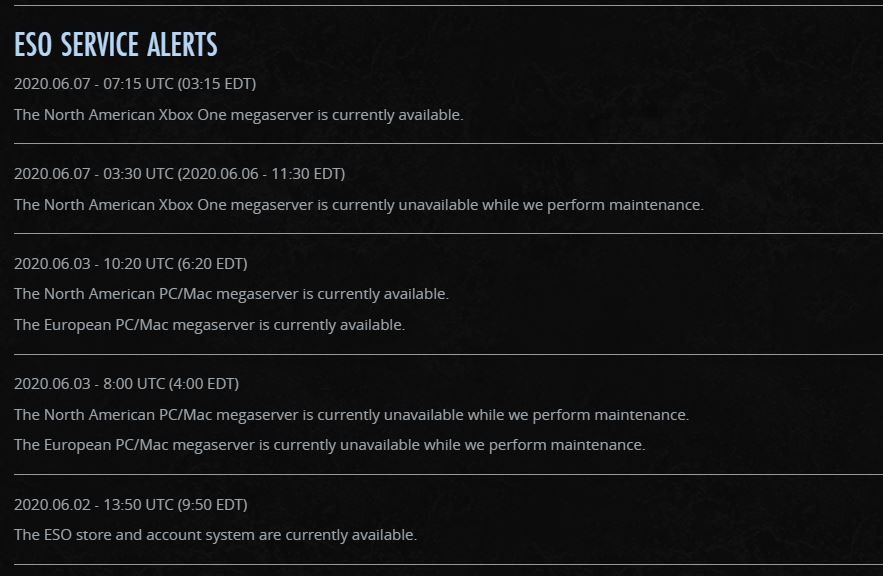Click North American PC/Mac megaserver currently available text
Image resolution: width=883 pixels, height=576 pixels.
231,294
